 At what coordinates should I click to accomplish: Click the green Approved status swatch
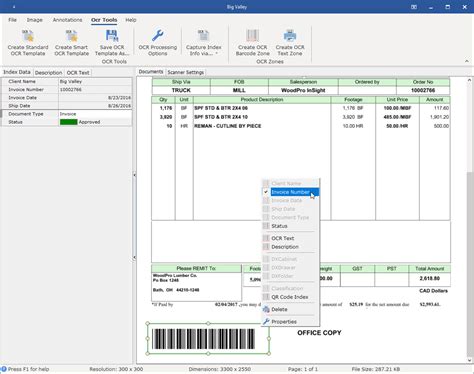tap(68, 122)
